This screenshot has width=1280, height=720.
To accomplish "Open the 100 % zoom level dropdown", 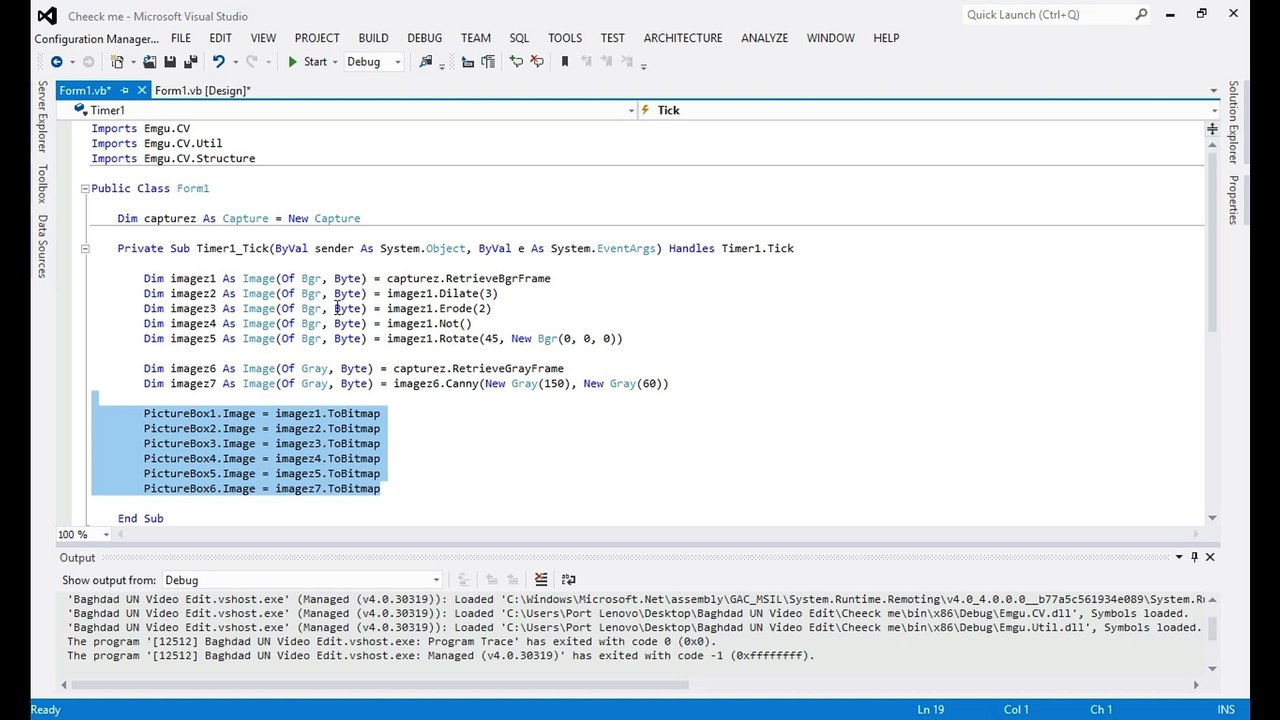I will click(x=106, y=534).
